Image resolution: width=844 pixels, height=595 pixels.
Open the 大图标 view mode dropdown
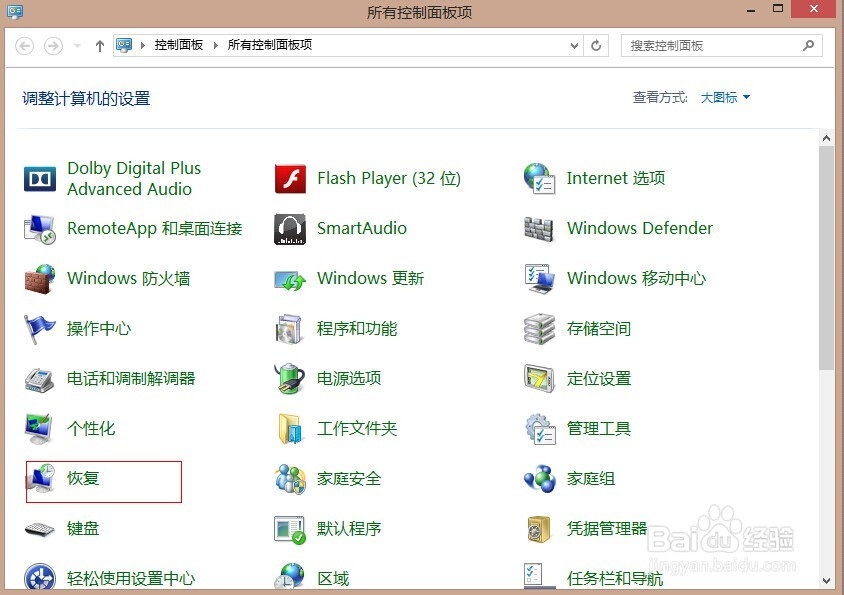pyautogui.click(x=725, y=97)
